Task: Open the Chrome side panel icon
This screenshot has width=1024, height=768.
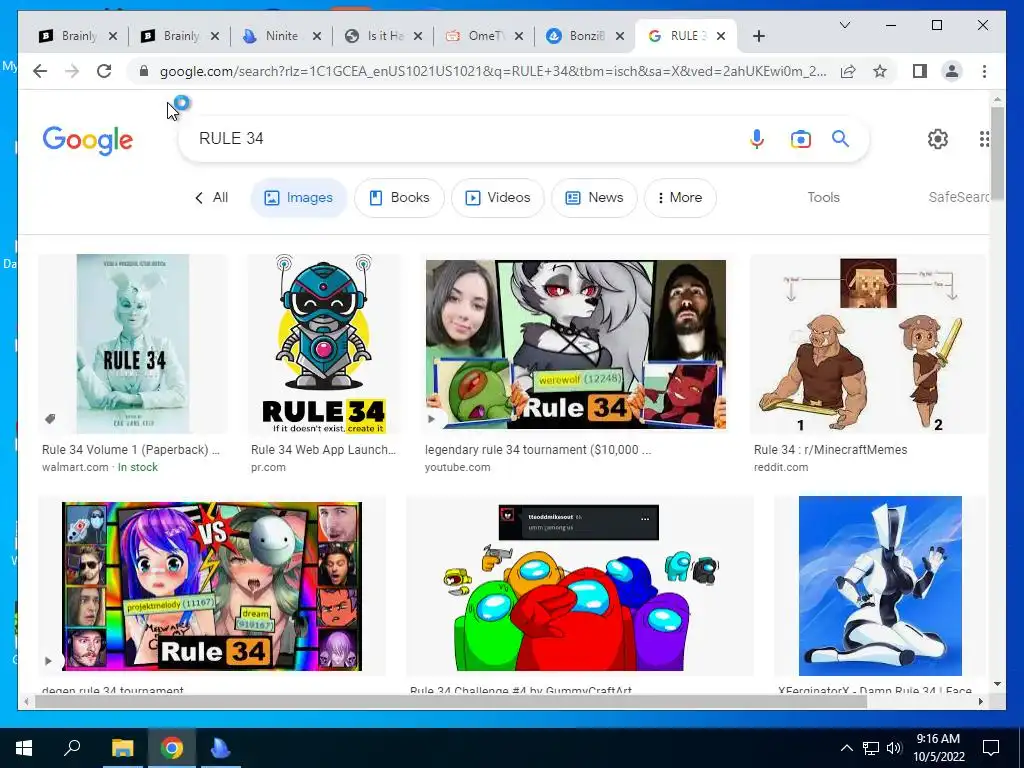Action: point(920,71)
